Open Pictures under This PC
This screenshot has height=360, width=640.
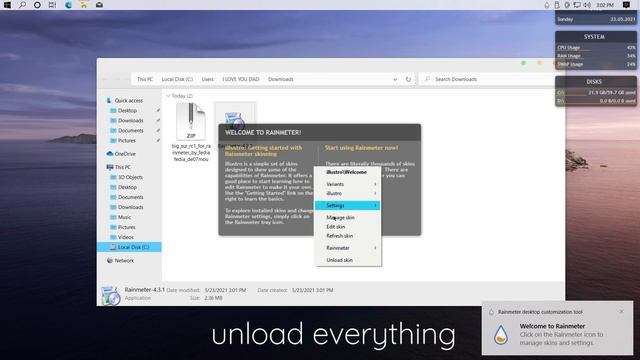(127, 227)
